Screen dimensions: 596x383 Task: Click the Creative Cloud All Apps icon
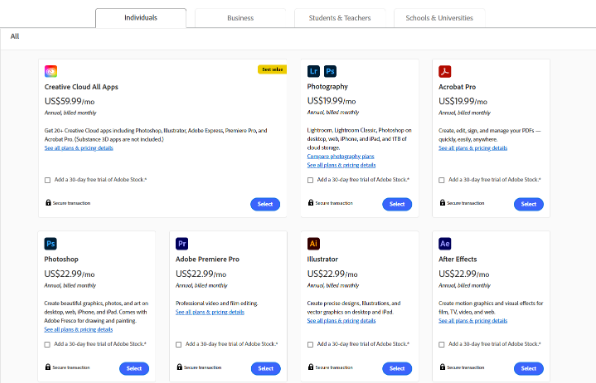(51, 71)
